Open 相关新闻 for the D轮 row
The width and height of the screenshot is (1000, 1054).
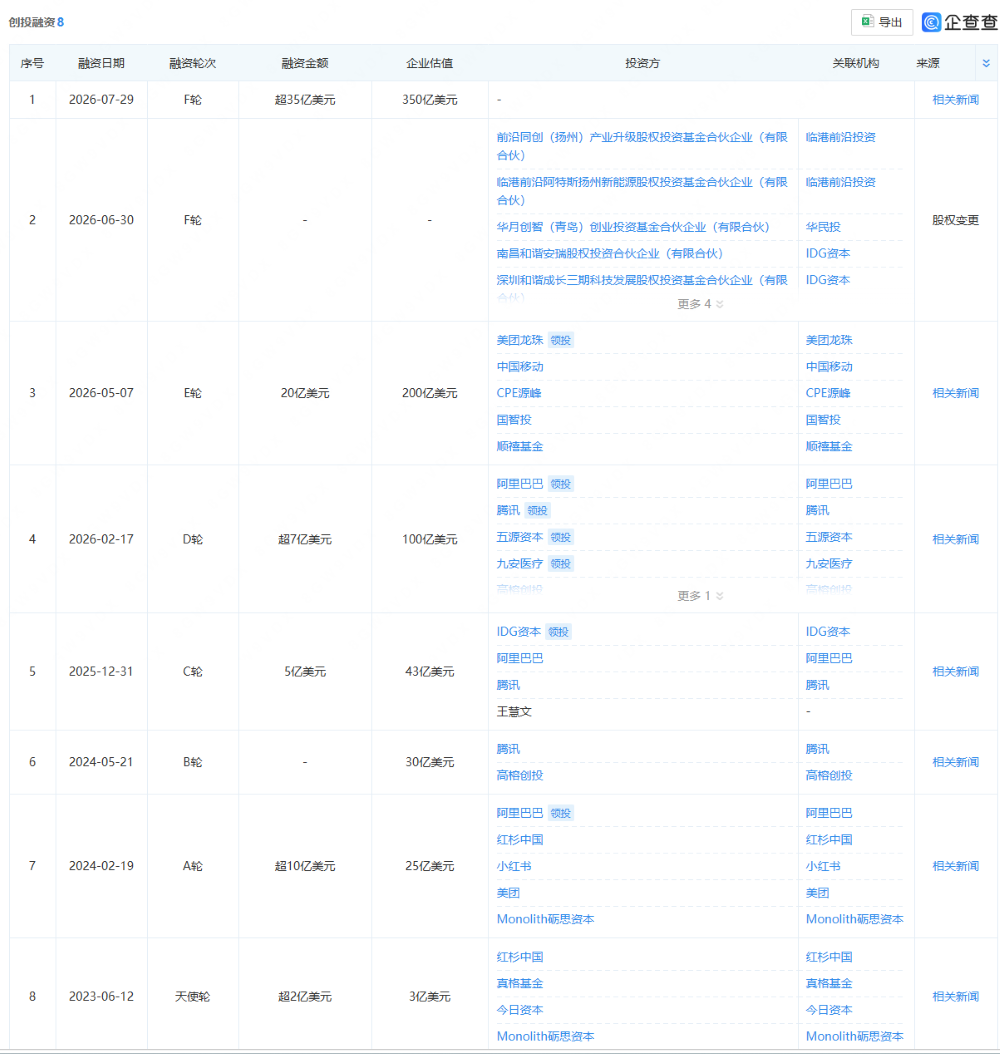click(956, 539)
